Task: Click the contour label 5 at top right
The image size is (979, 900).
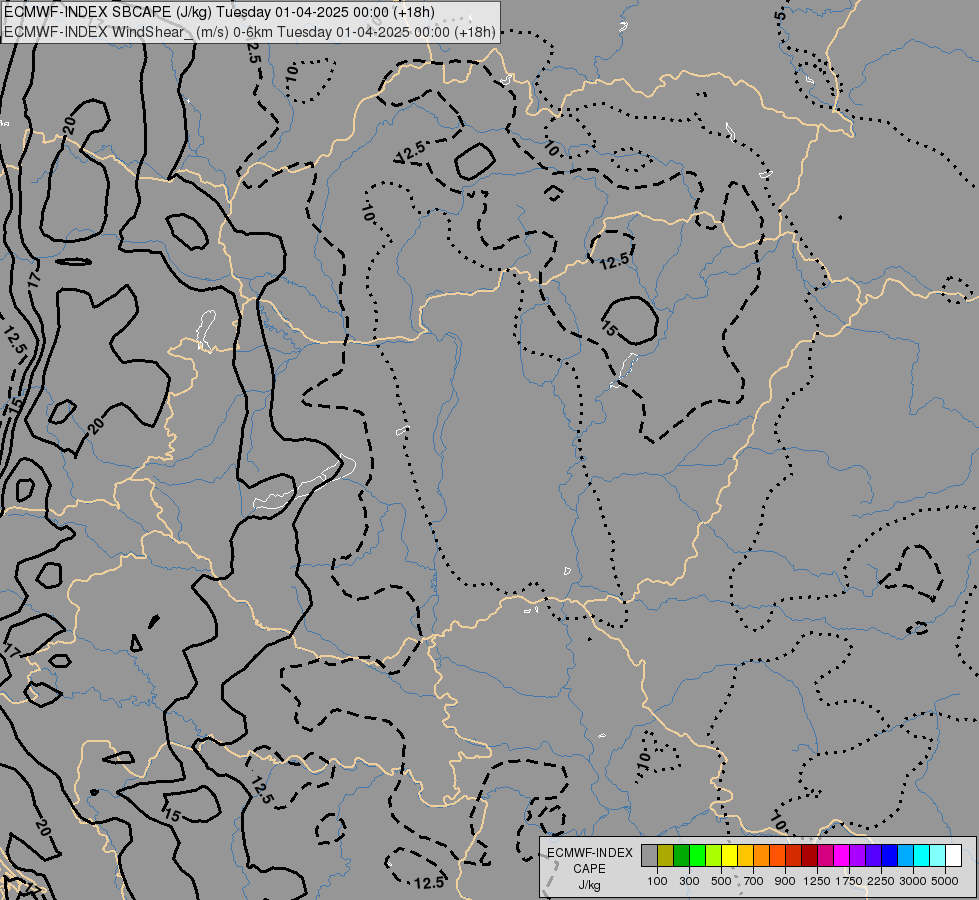Action: click(780, 15)
